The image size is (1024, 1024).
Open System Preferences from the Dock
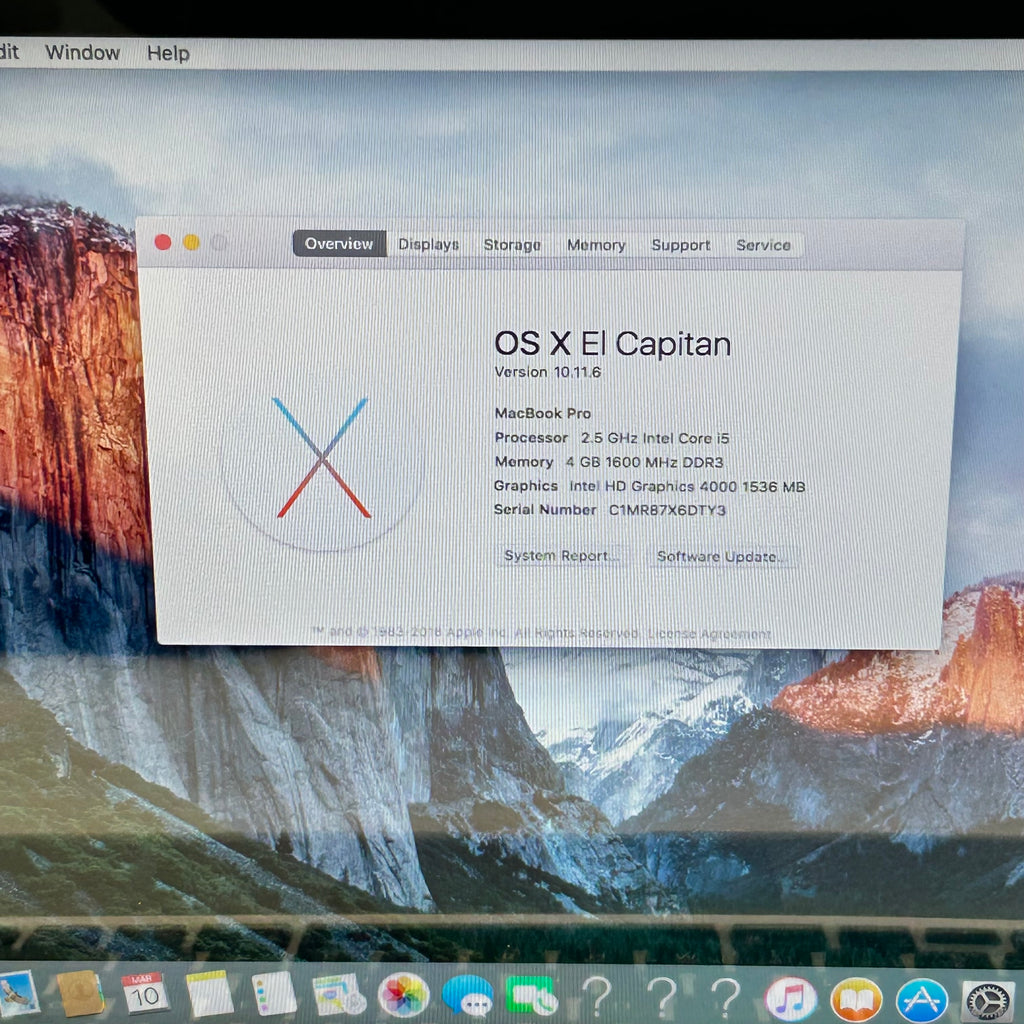[x=987, y=1001]
